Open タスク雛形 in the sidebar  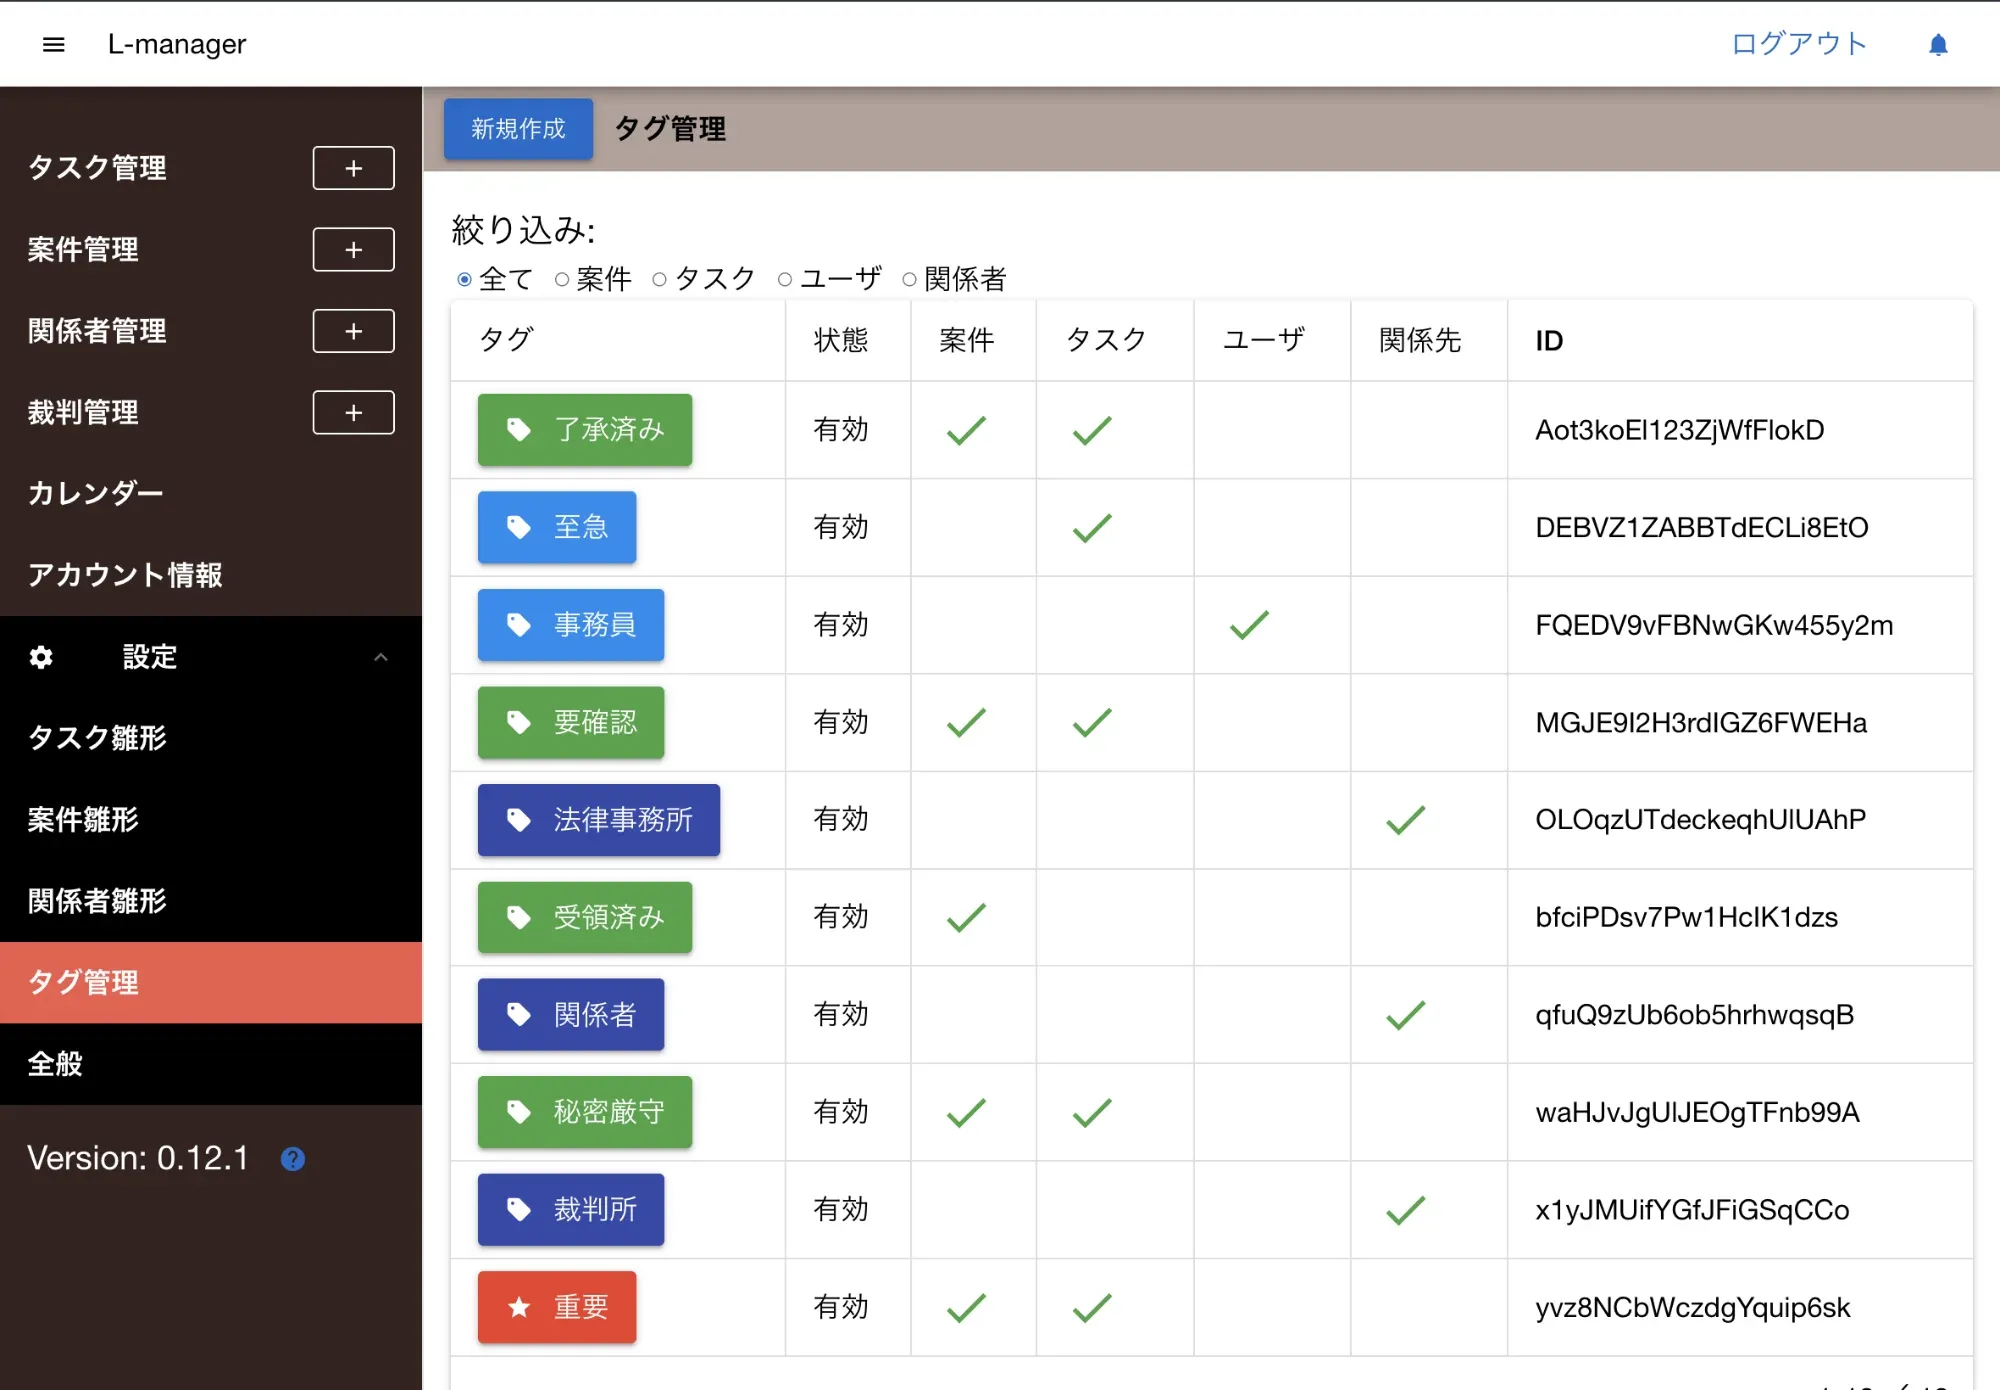pyautogui.click(x=97, y=738)
